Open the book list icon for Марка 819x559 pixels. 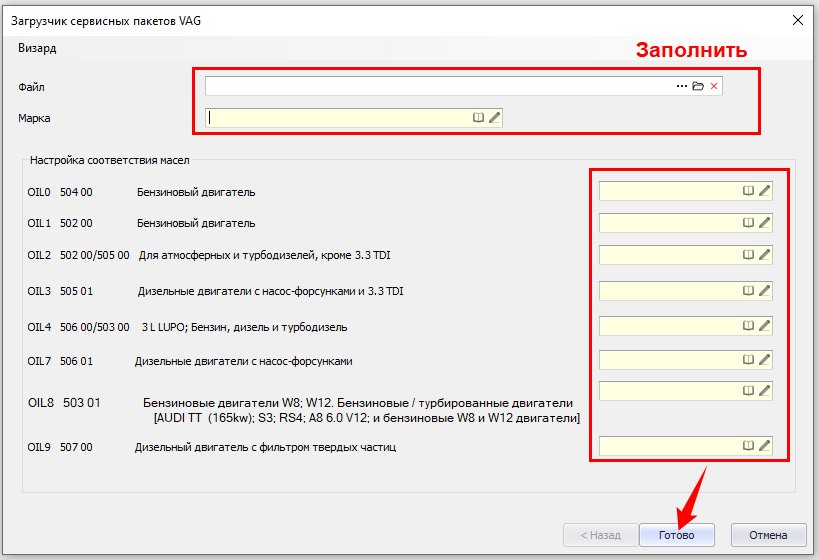coord(479,118)
